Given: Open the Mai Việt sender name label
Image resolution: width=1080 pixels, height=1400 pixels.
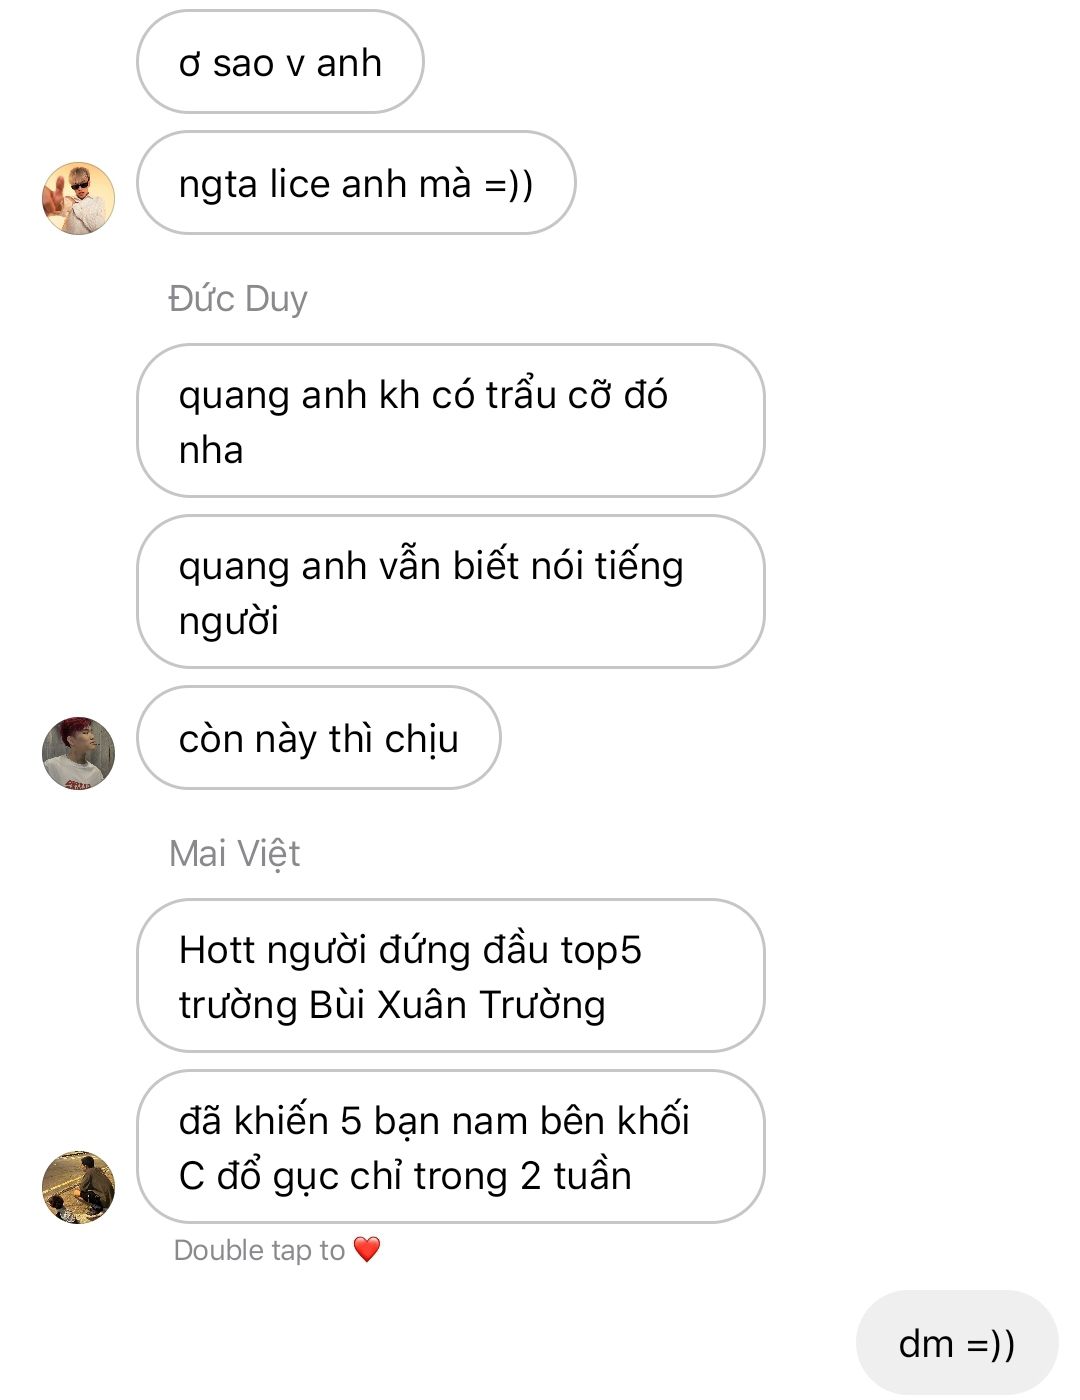Looking at the screenshot, I should coord(235,853).
